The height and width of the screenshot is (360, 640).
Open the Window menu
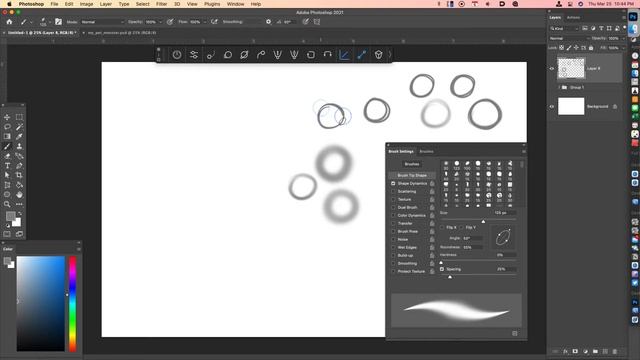(x=235, y=4)
